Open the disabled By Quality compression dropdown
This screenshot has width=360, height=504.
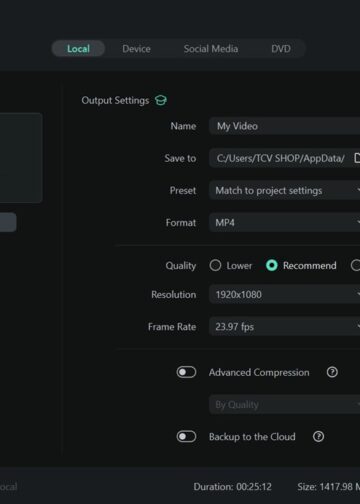[285, 404]
